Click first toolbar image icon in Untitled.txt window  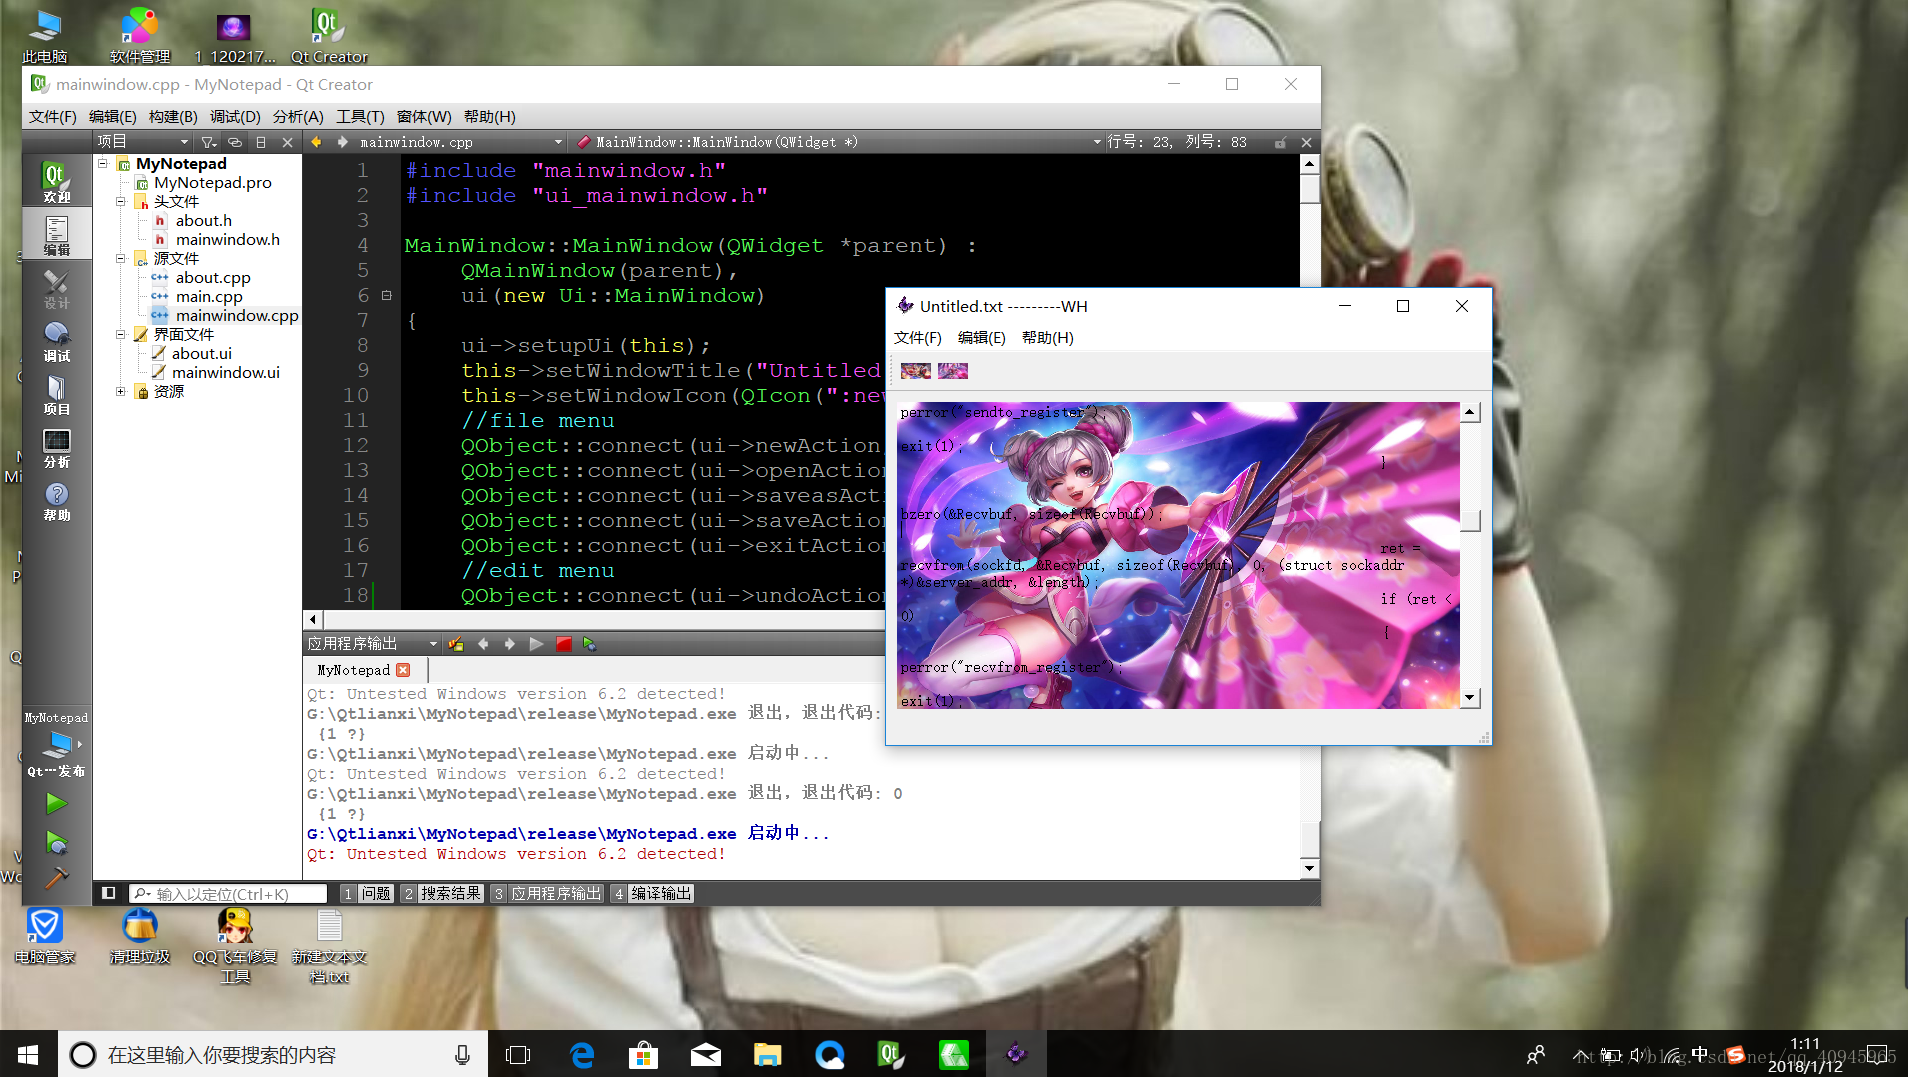(x=916, y=371)
